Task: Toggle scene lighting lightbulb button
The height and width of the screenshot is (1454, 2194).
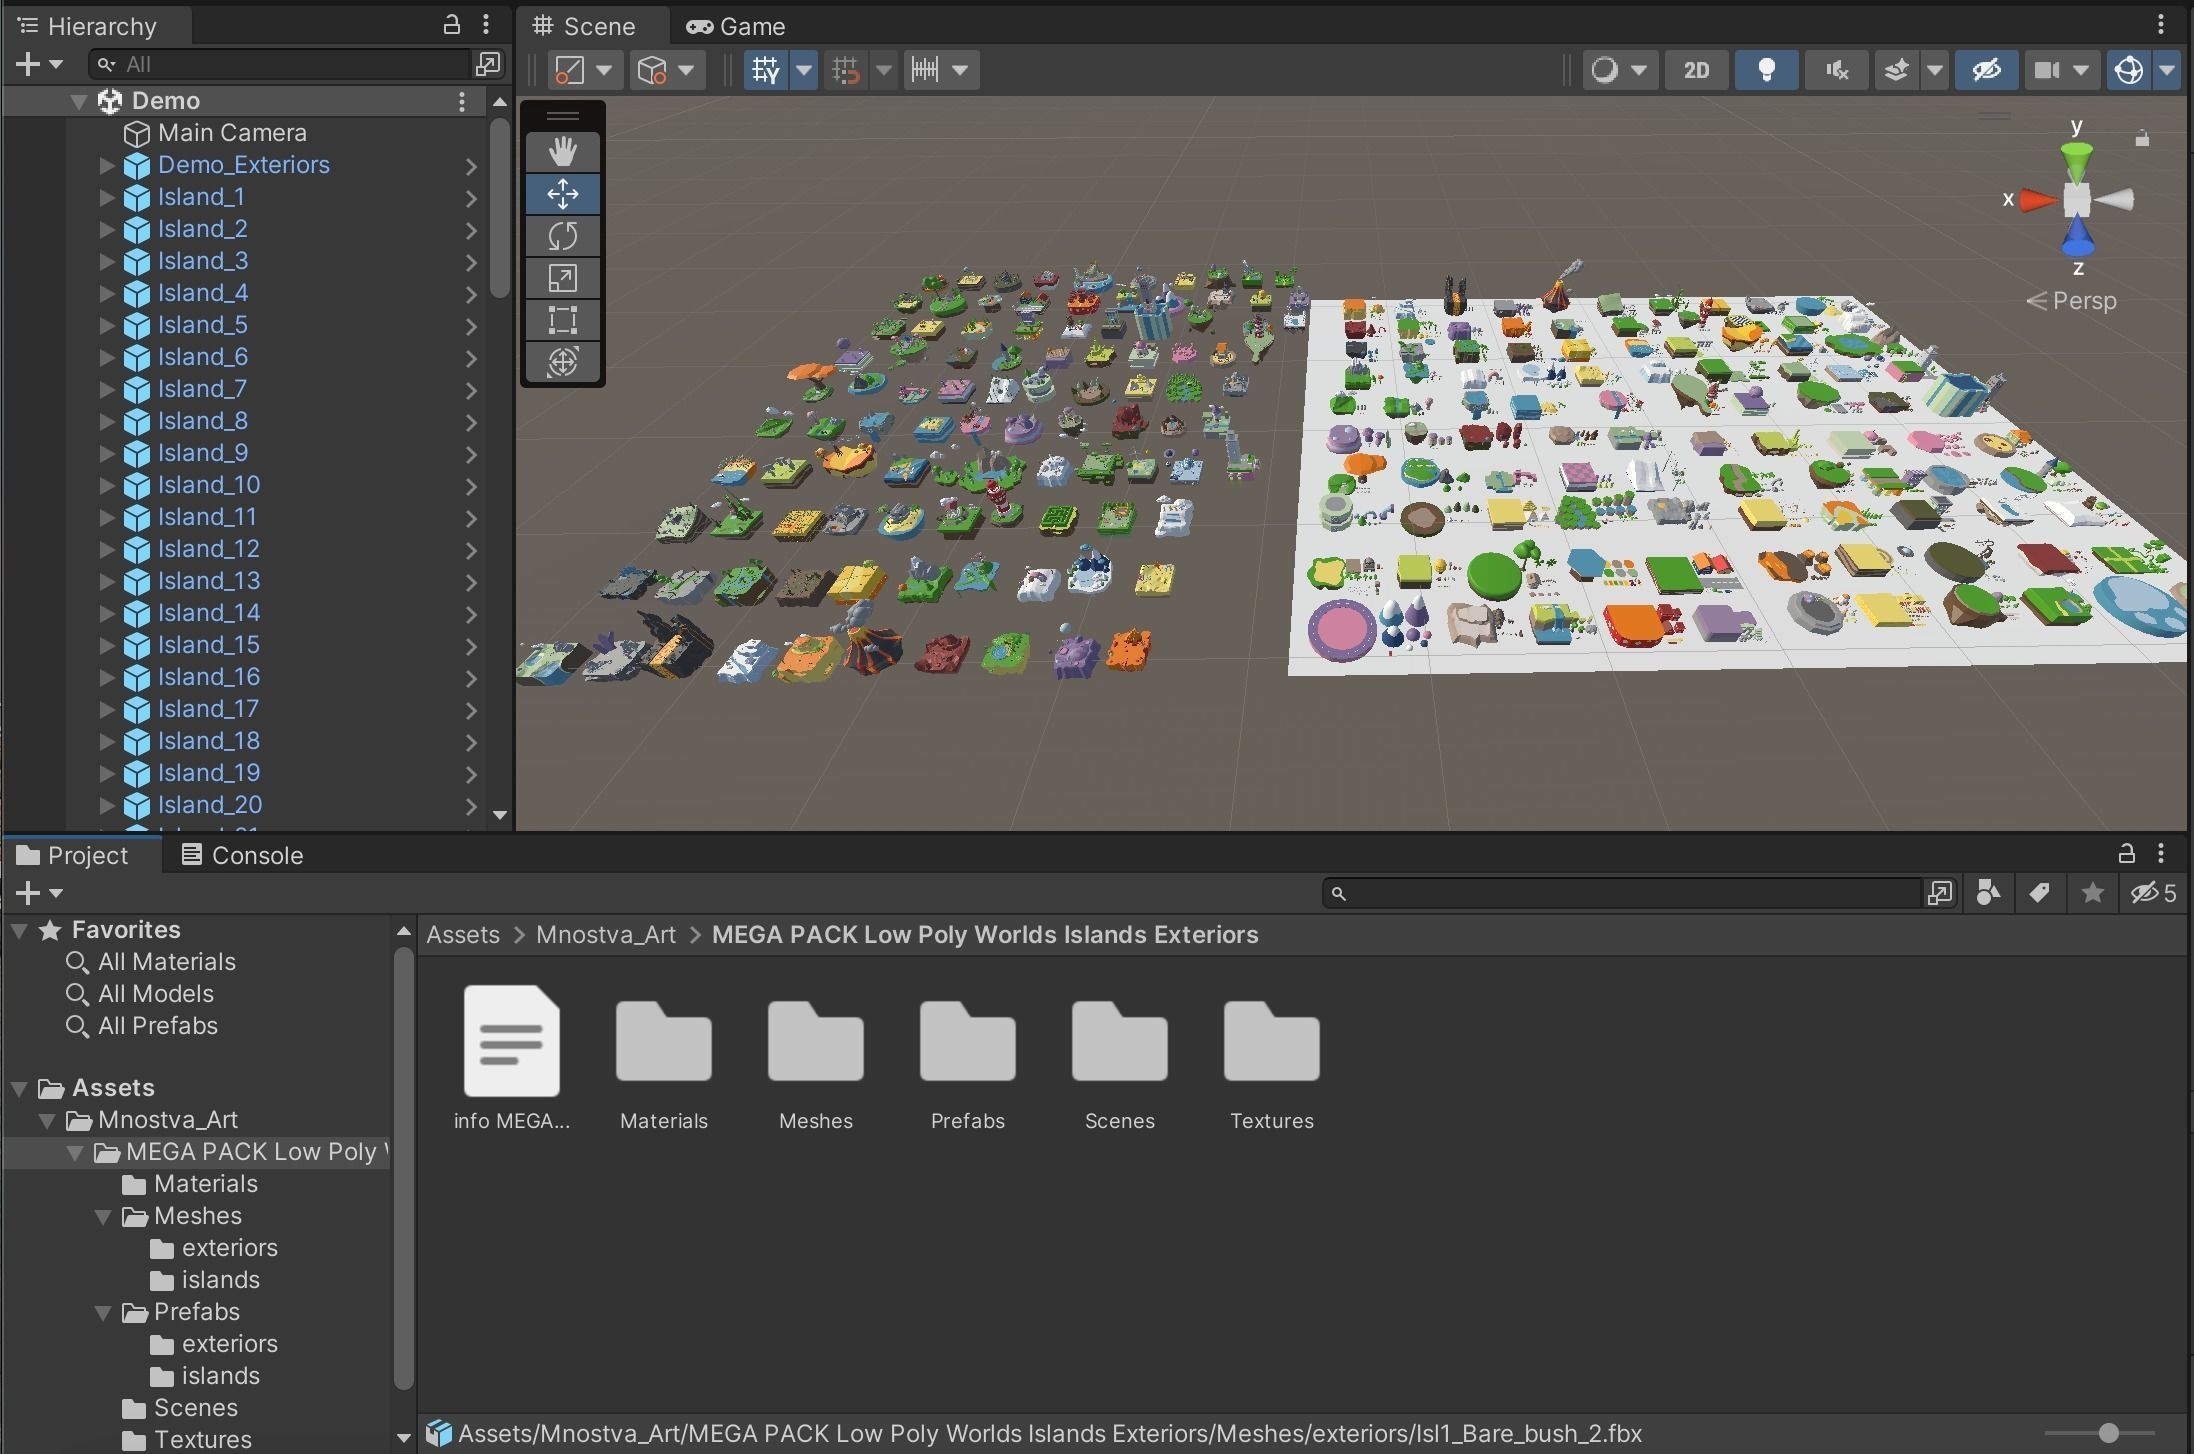Action: (1766, 70)
